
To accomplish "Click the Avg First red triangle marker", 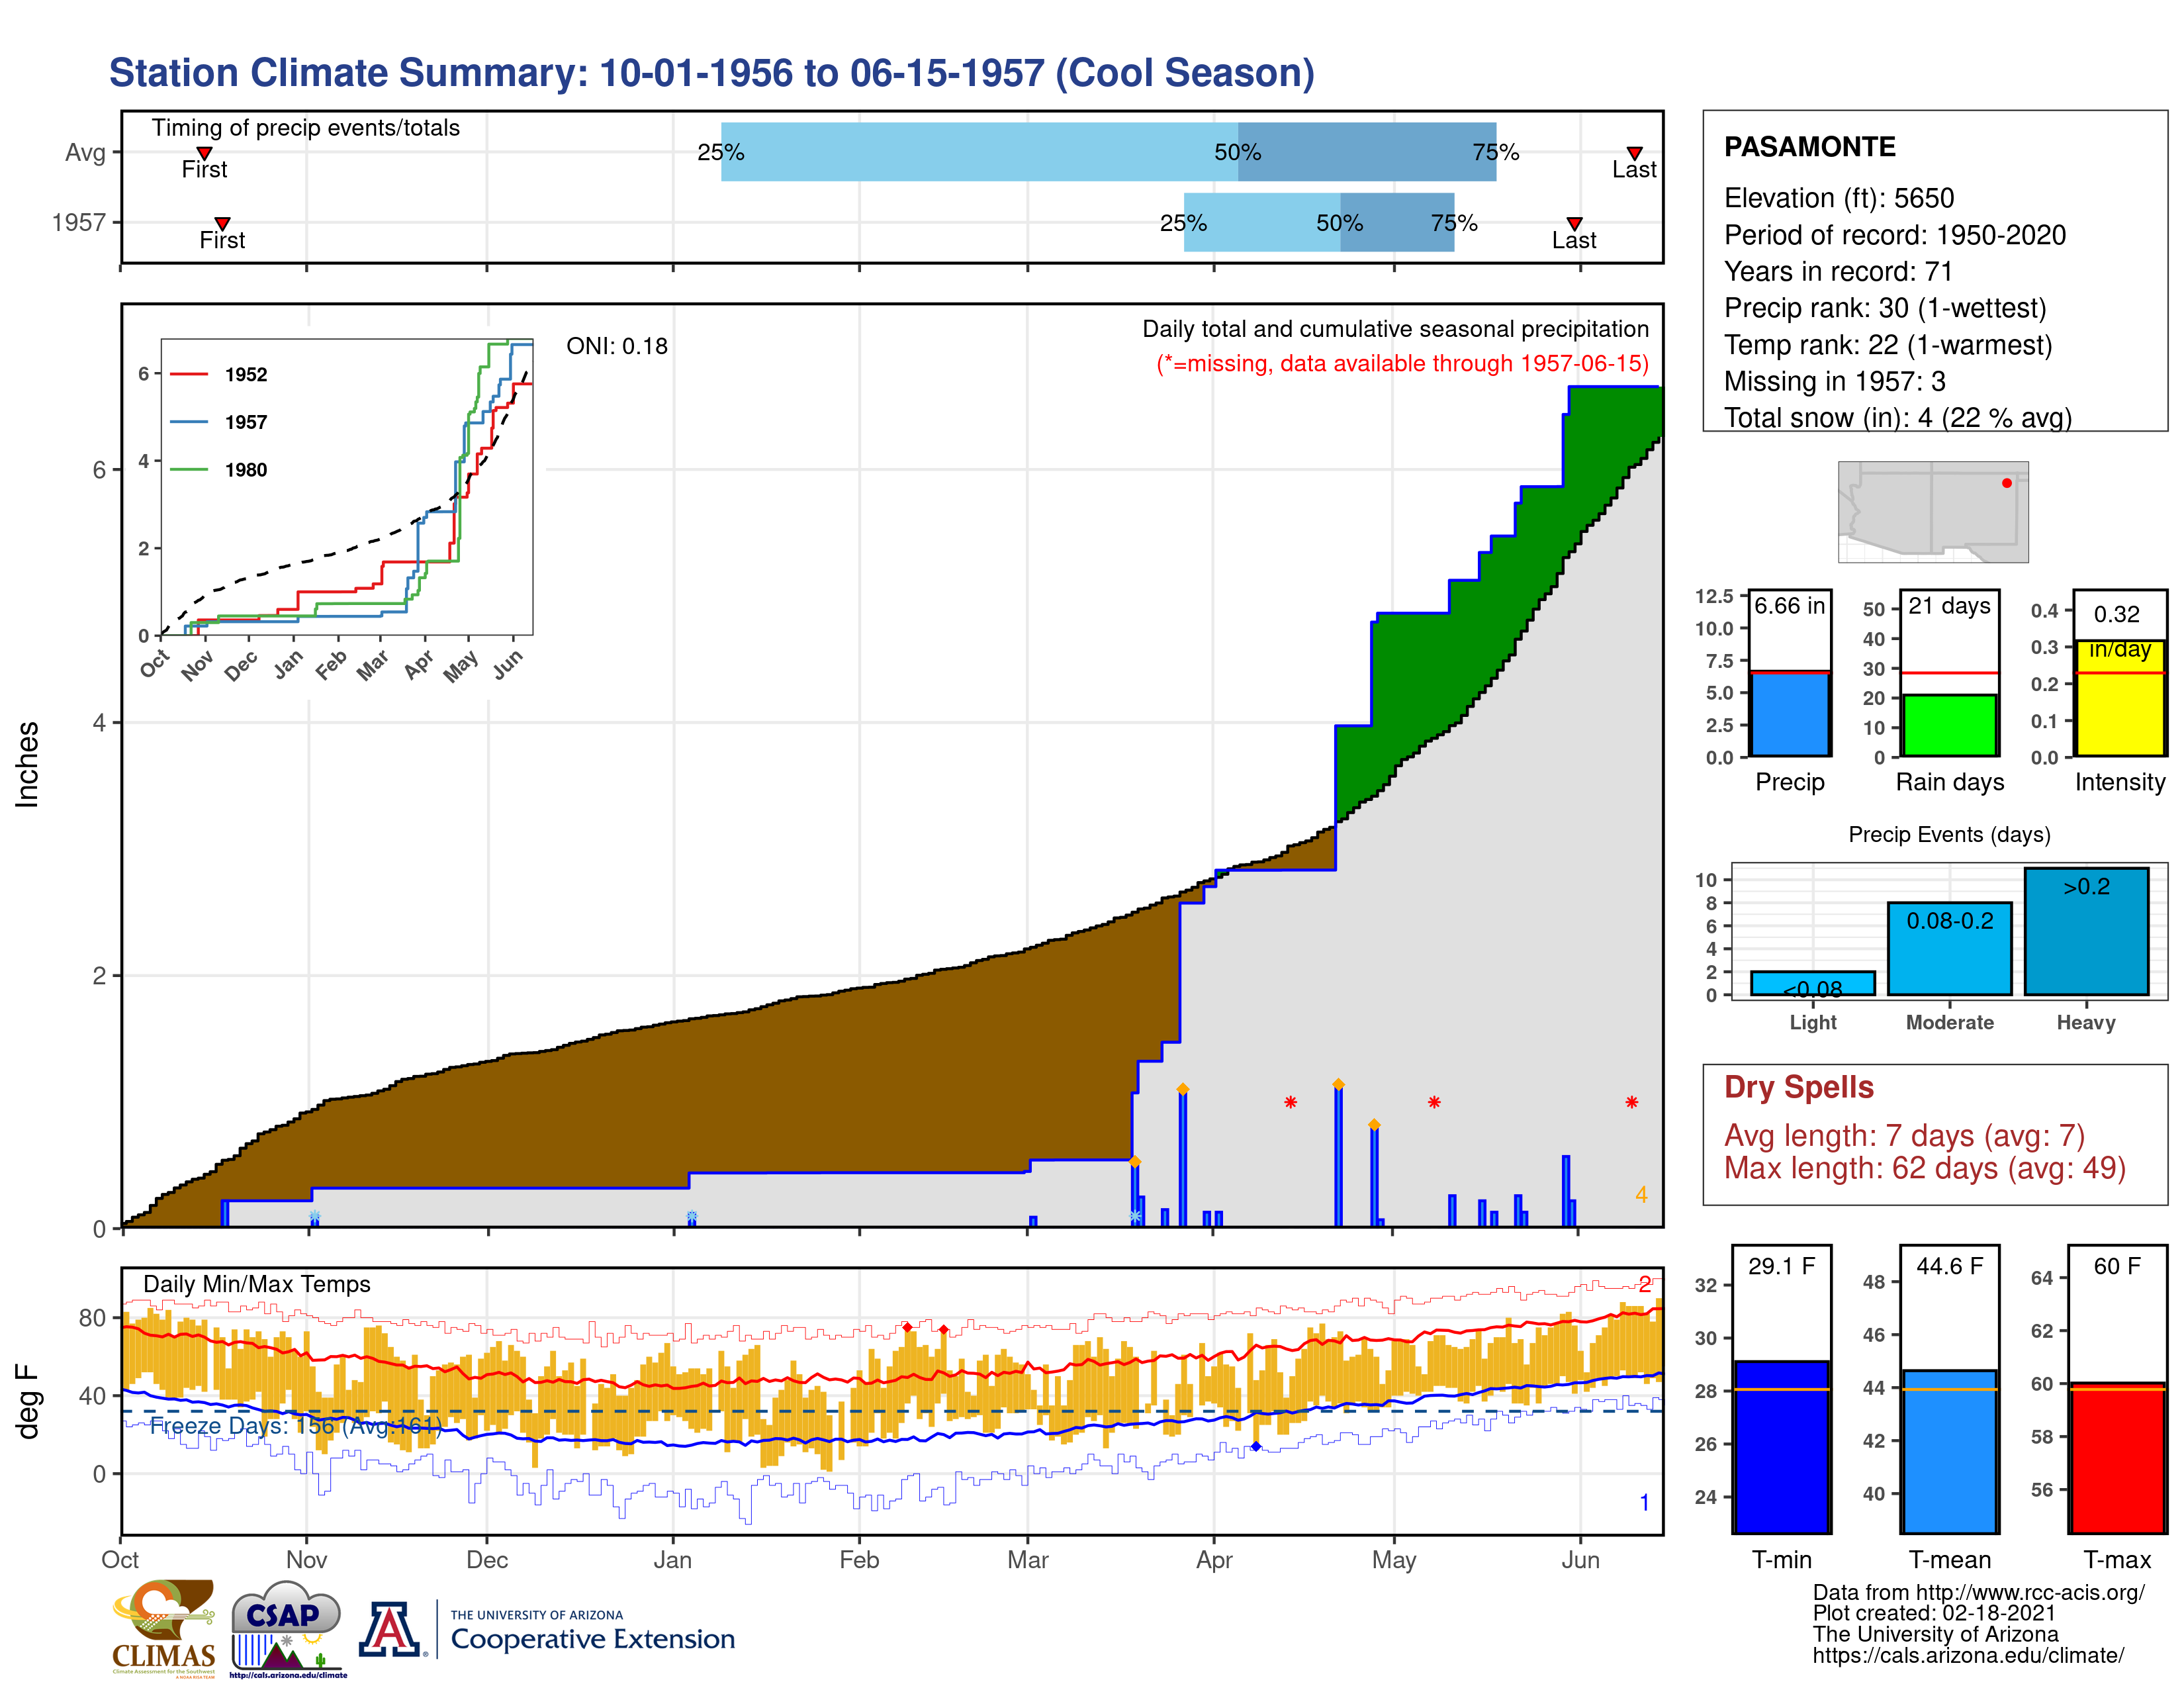I will (204, 153).
